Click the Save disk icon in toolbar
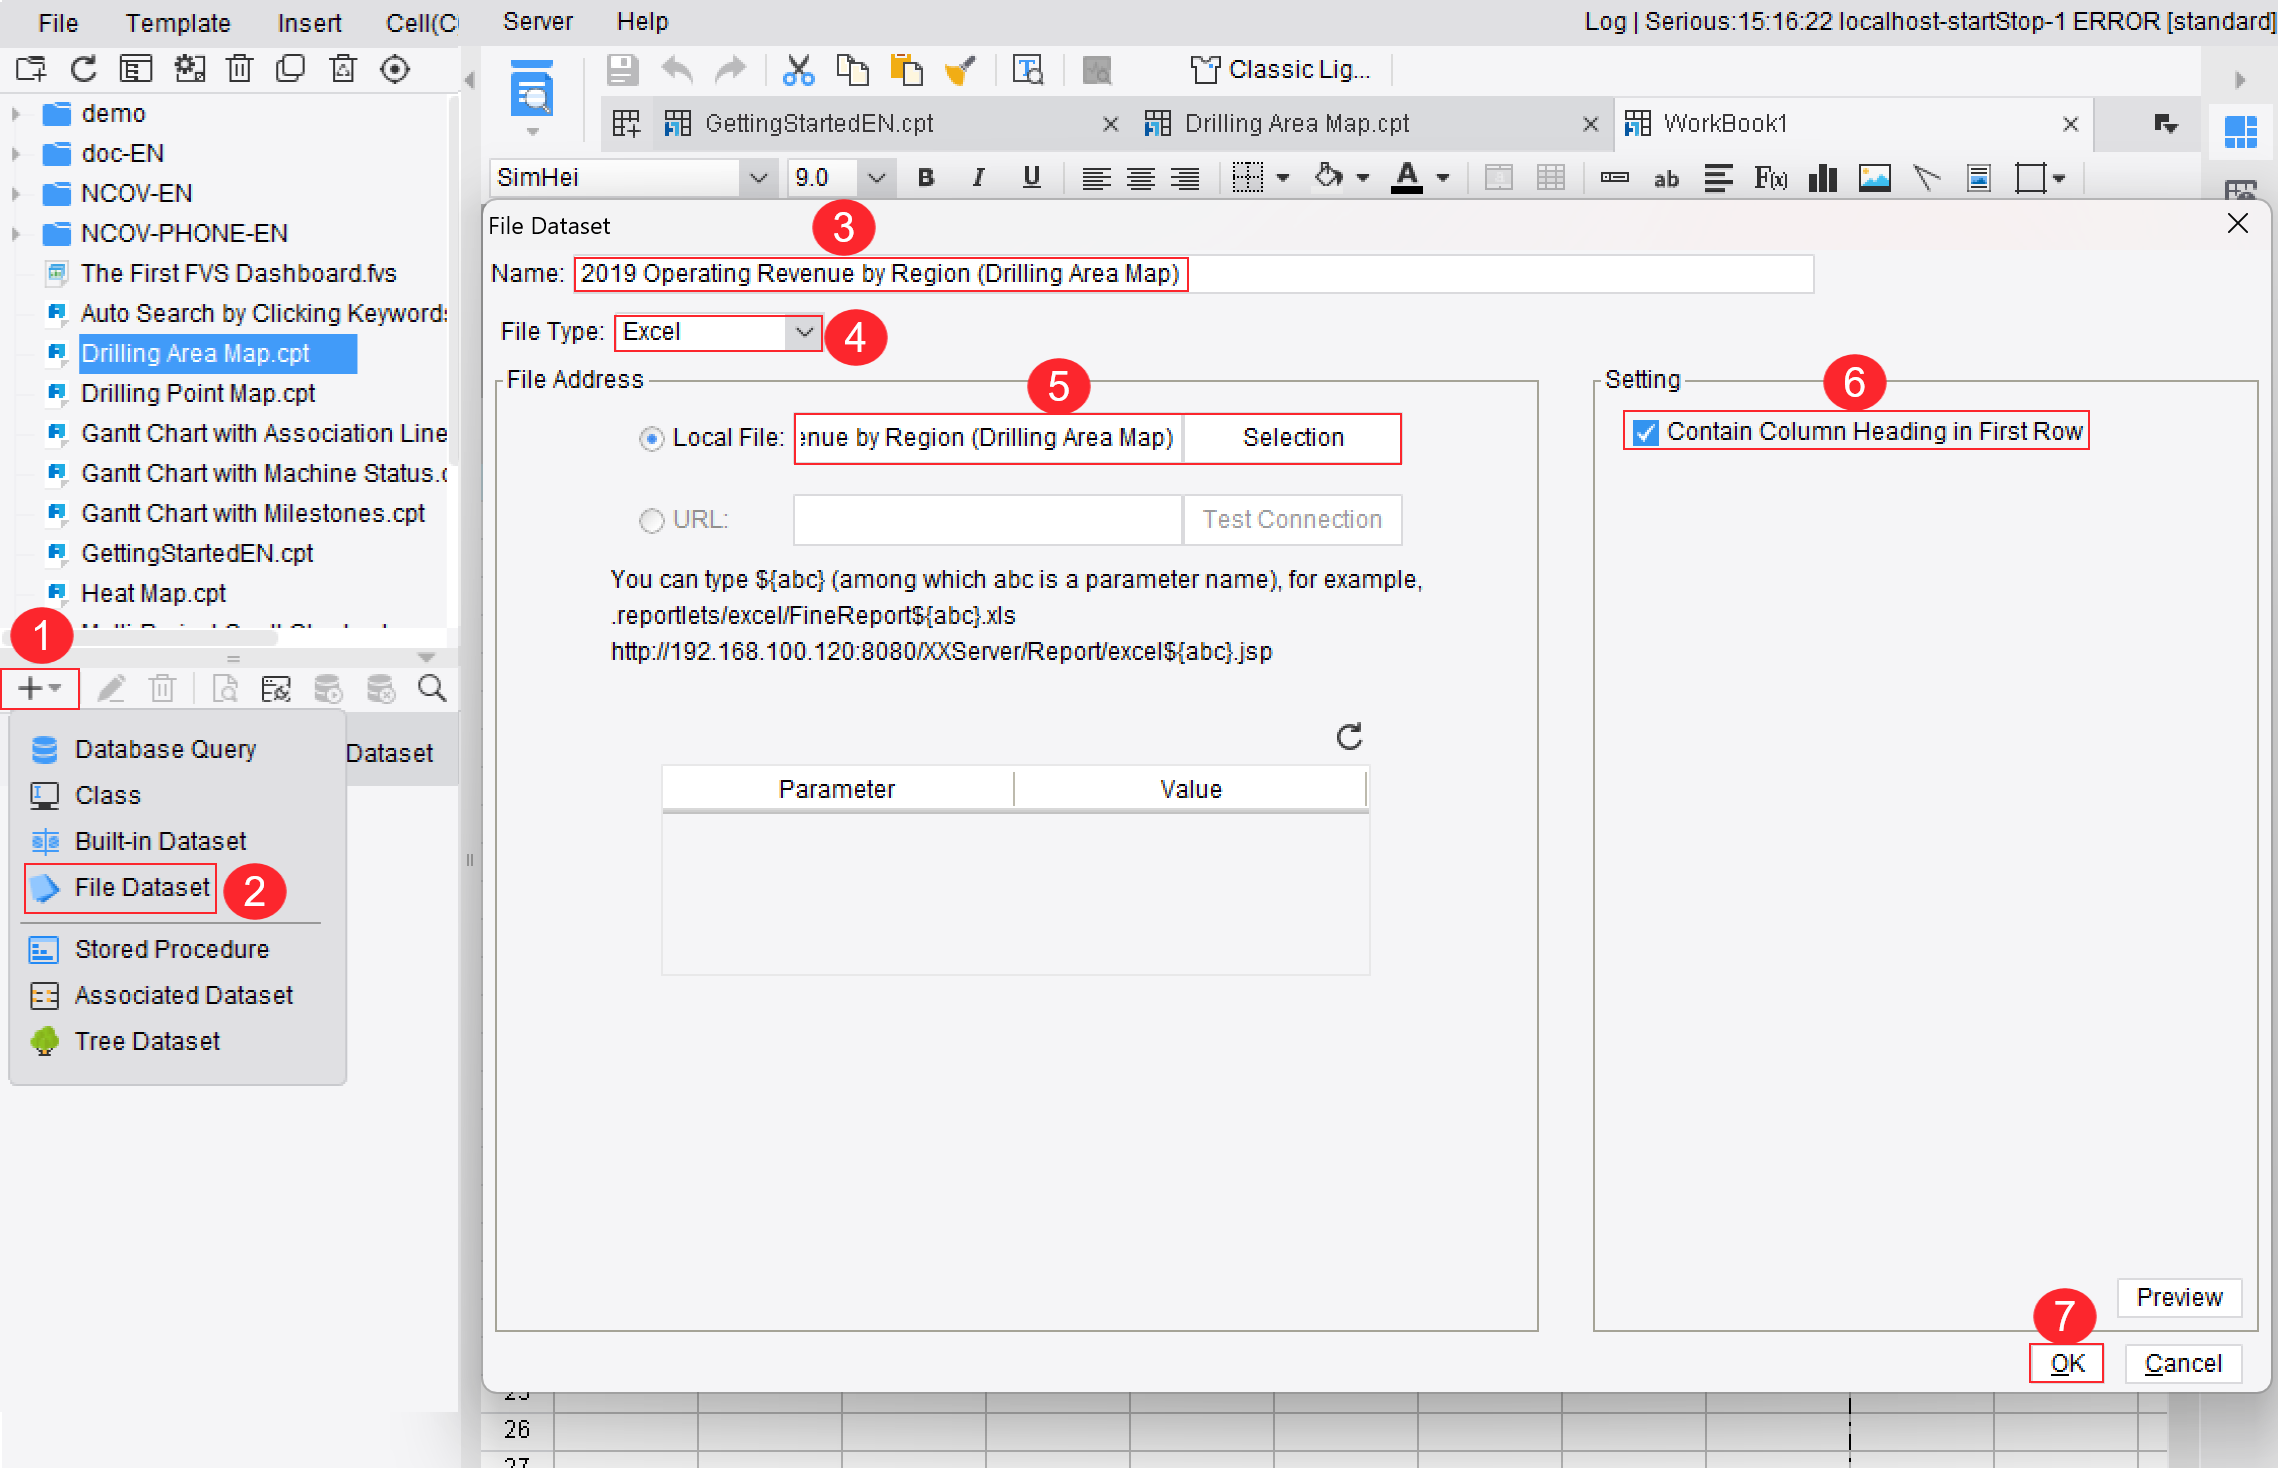The width and height of the screenshot is (2278, 1468). click(x=622, y=70)
